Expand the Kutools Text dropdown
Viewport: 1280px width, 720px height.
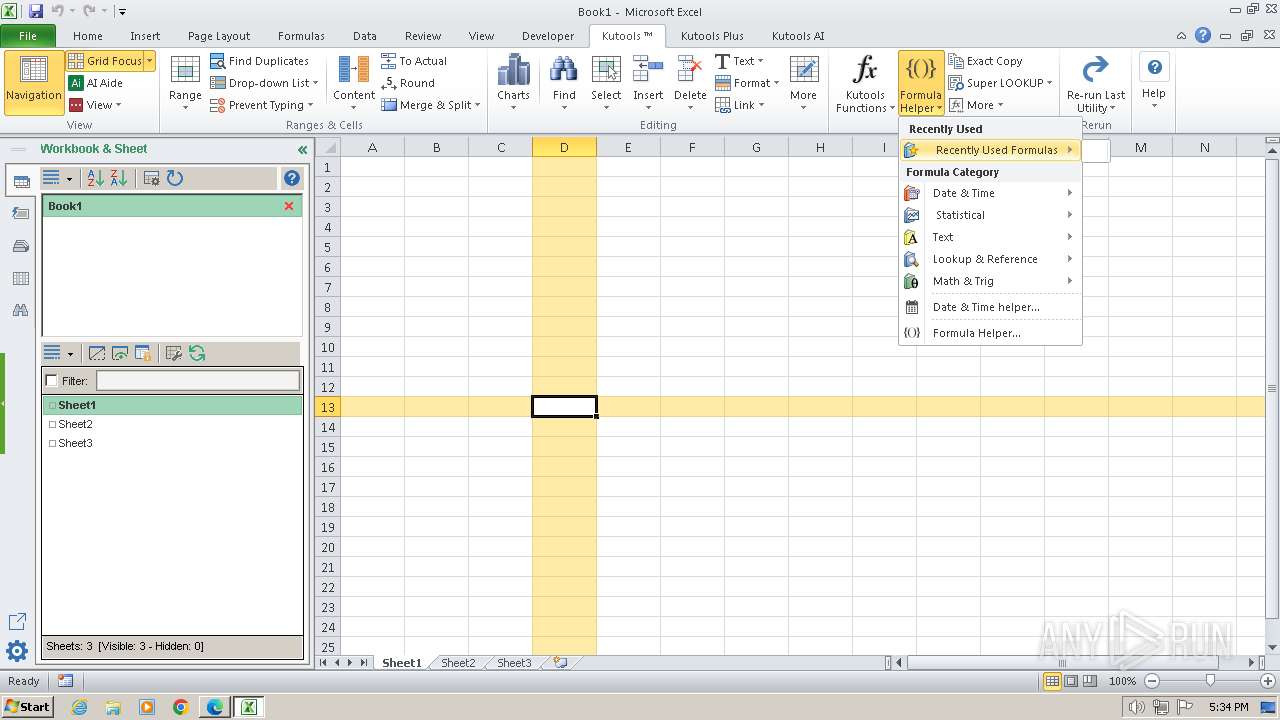[739, 61]
